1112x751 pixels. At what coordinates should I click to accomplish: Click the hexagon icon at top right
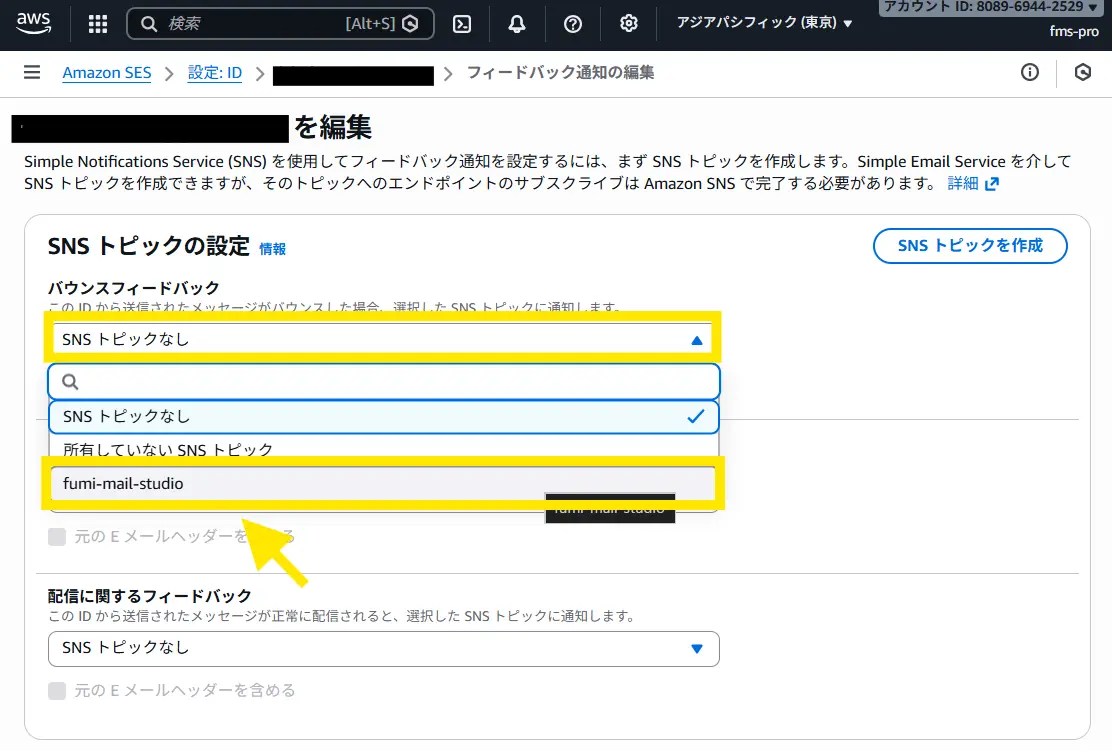click(x=1082, y=73)
